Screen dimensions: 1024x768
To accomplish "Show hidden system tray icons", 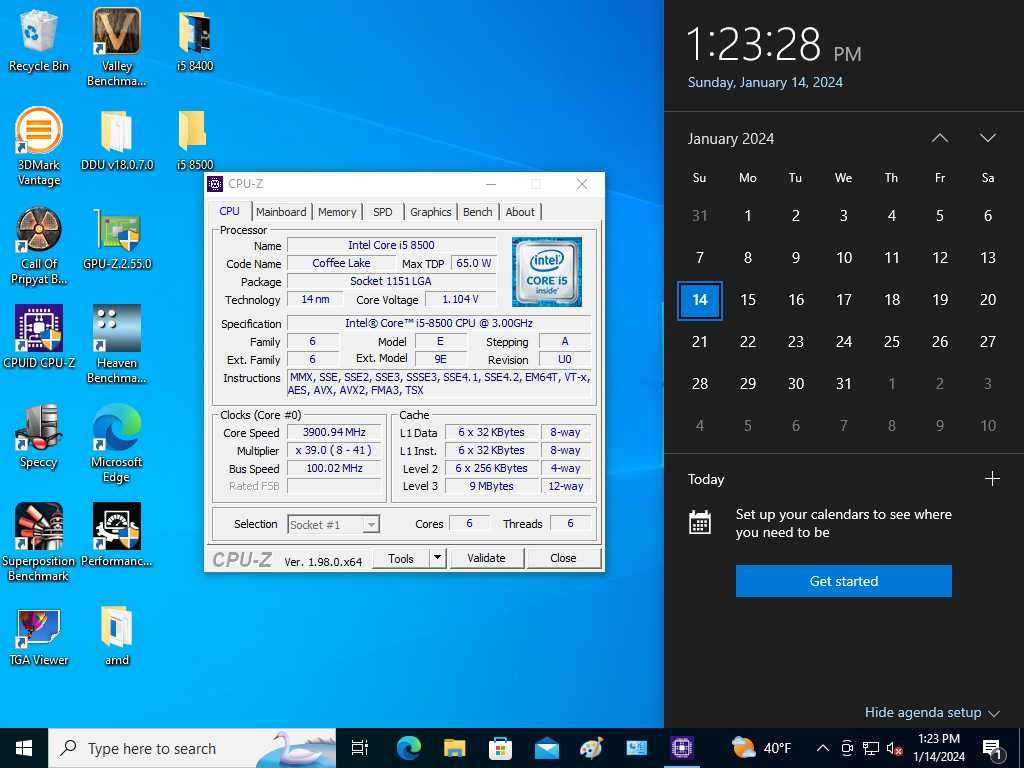I will click(x=823, y=748).
